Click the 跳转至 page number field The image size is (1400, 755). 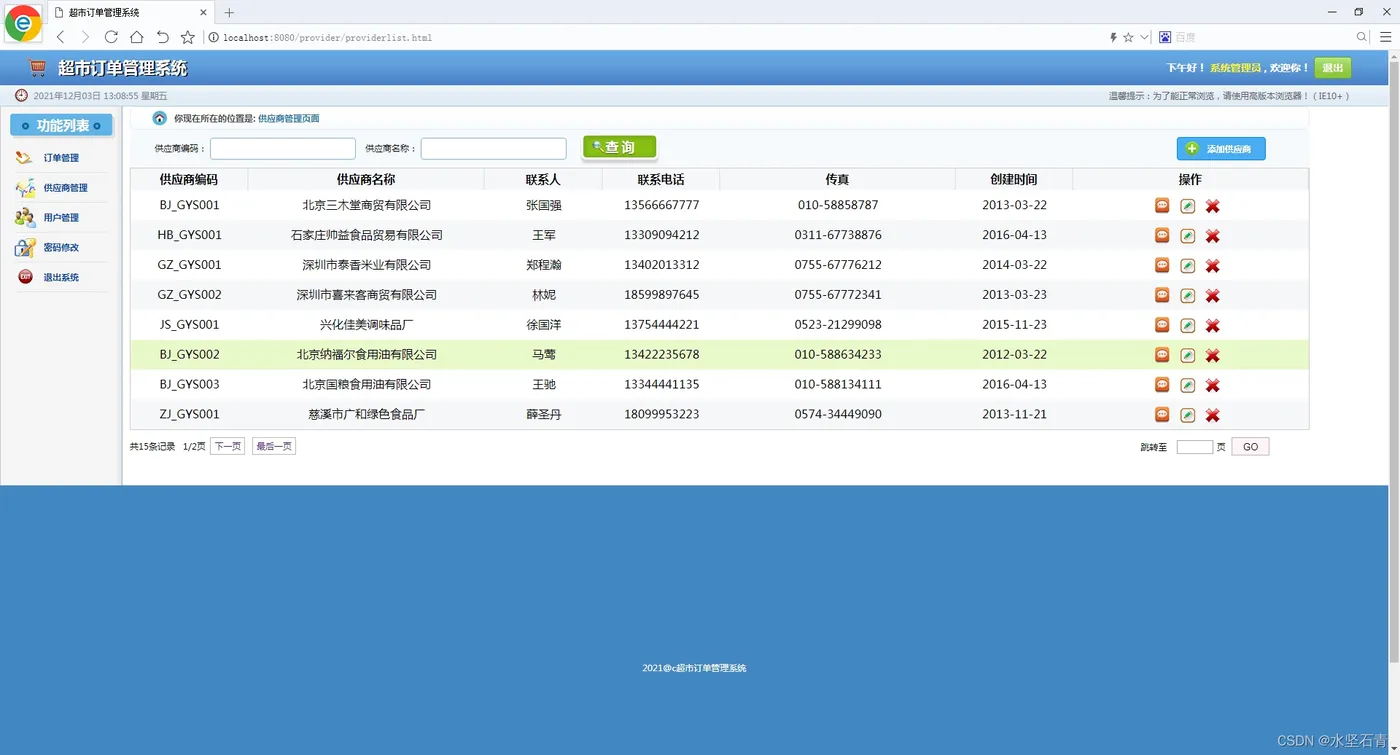pos(1195,447)
